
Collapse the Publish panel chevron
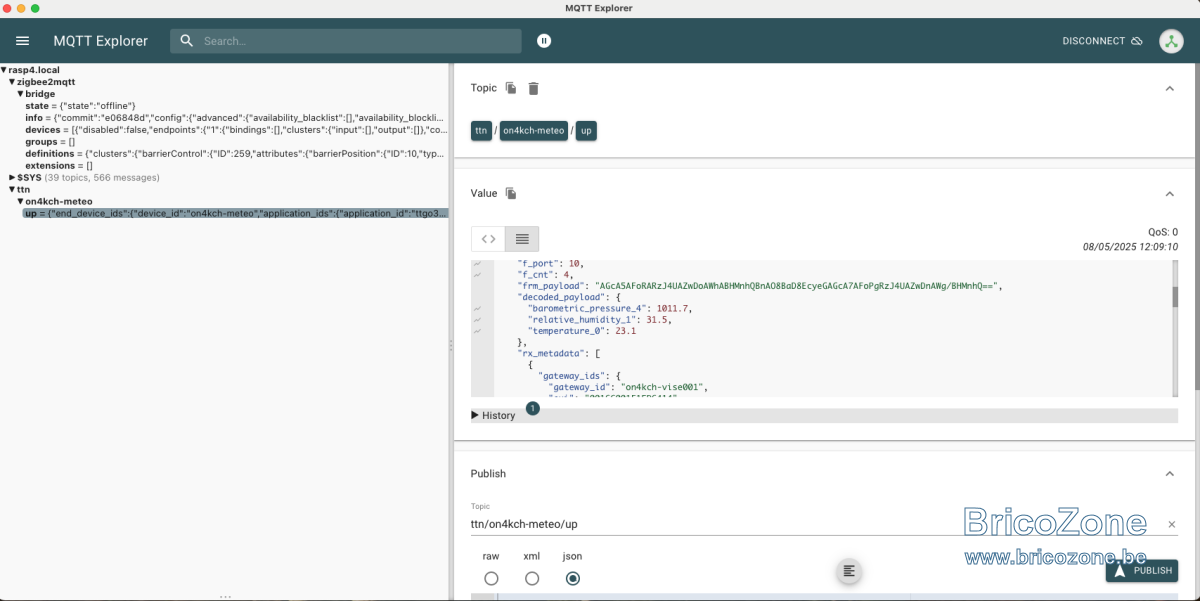pyautogui.click(x=1170, y=474)
